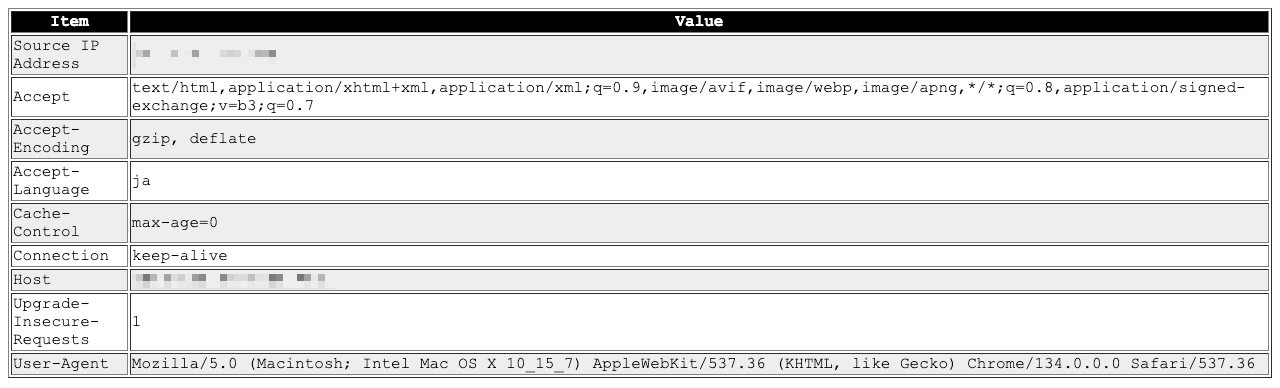The image size is (1280, 388).
Task: Click the text/html Accept value text
Action: click(688, 97)
